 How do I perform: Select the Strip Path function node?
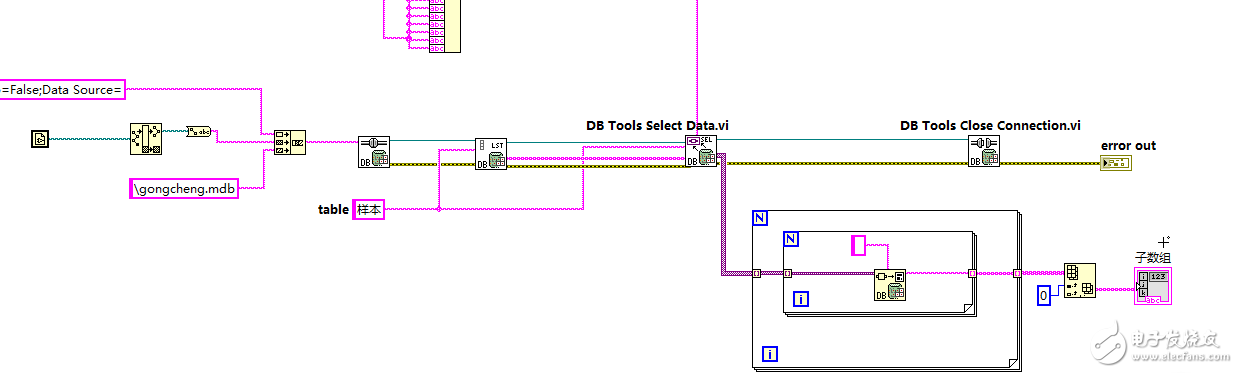[x=146, y=139]
